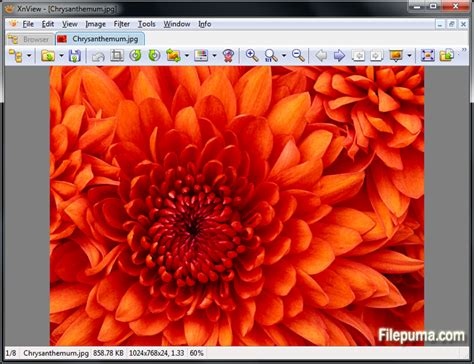Rotate image clockwise with right rotate icon
Image resolution: width=474 pixels, height=364 pixels.
(x=154, y=55)
